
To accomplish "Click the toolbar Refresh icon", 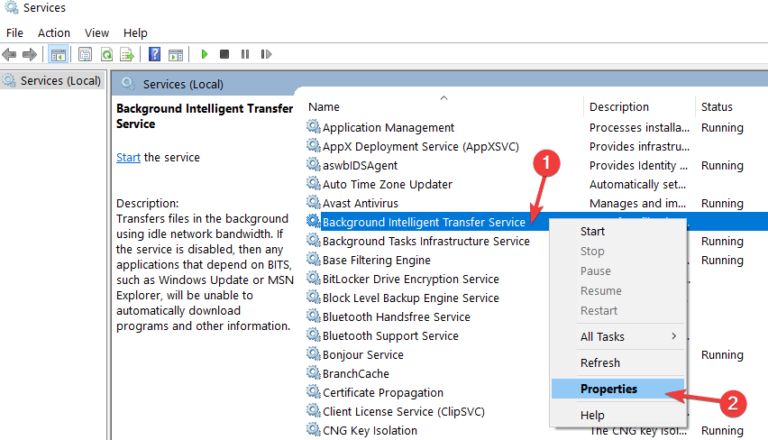I will point(106,54).
